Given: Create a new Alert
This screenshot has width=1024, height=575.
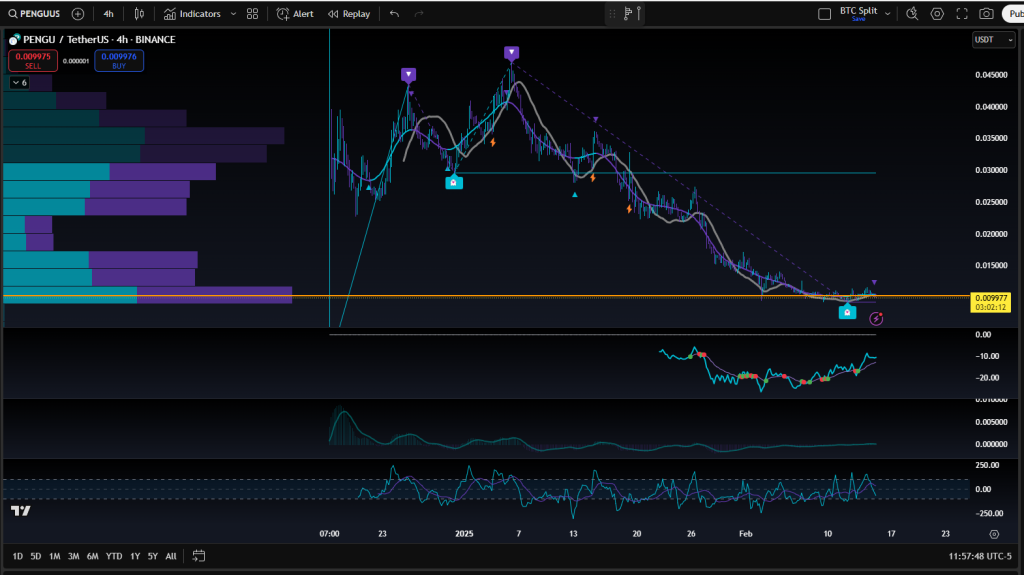Looking at the screenshot, I should [x=295, y=14].
